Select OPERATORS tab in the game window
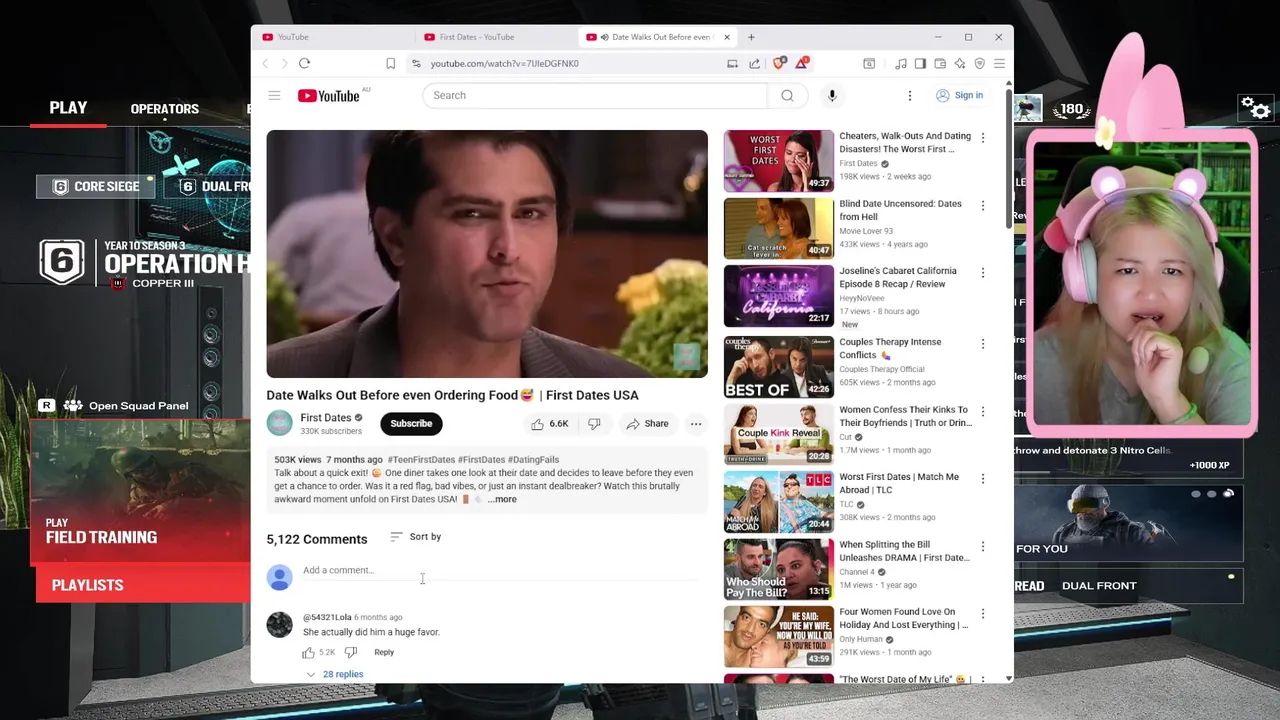 point(165,108)
